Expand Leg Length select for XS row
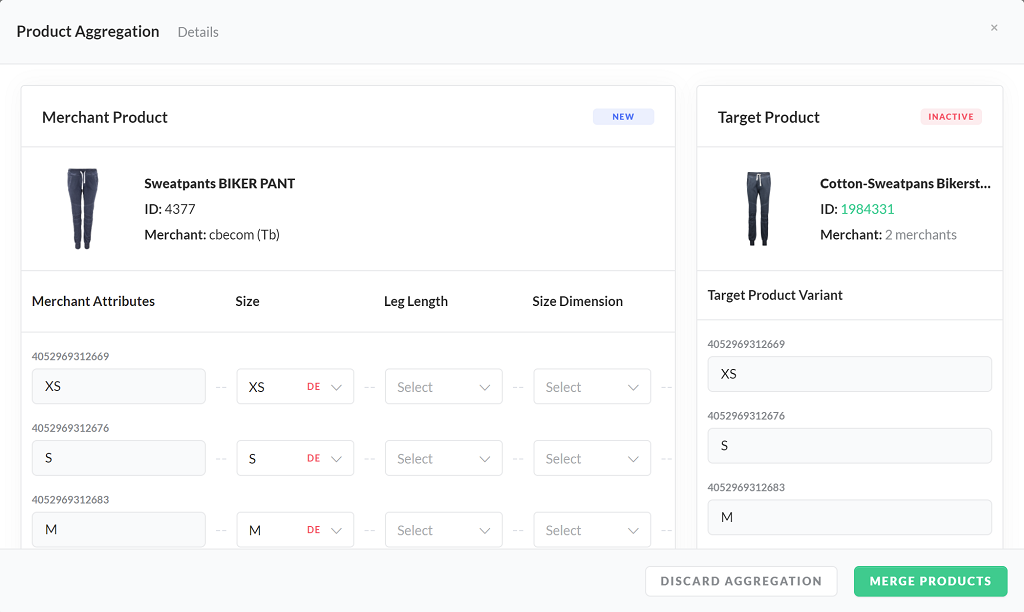 tap(443, 387)
